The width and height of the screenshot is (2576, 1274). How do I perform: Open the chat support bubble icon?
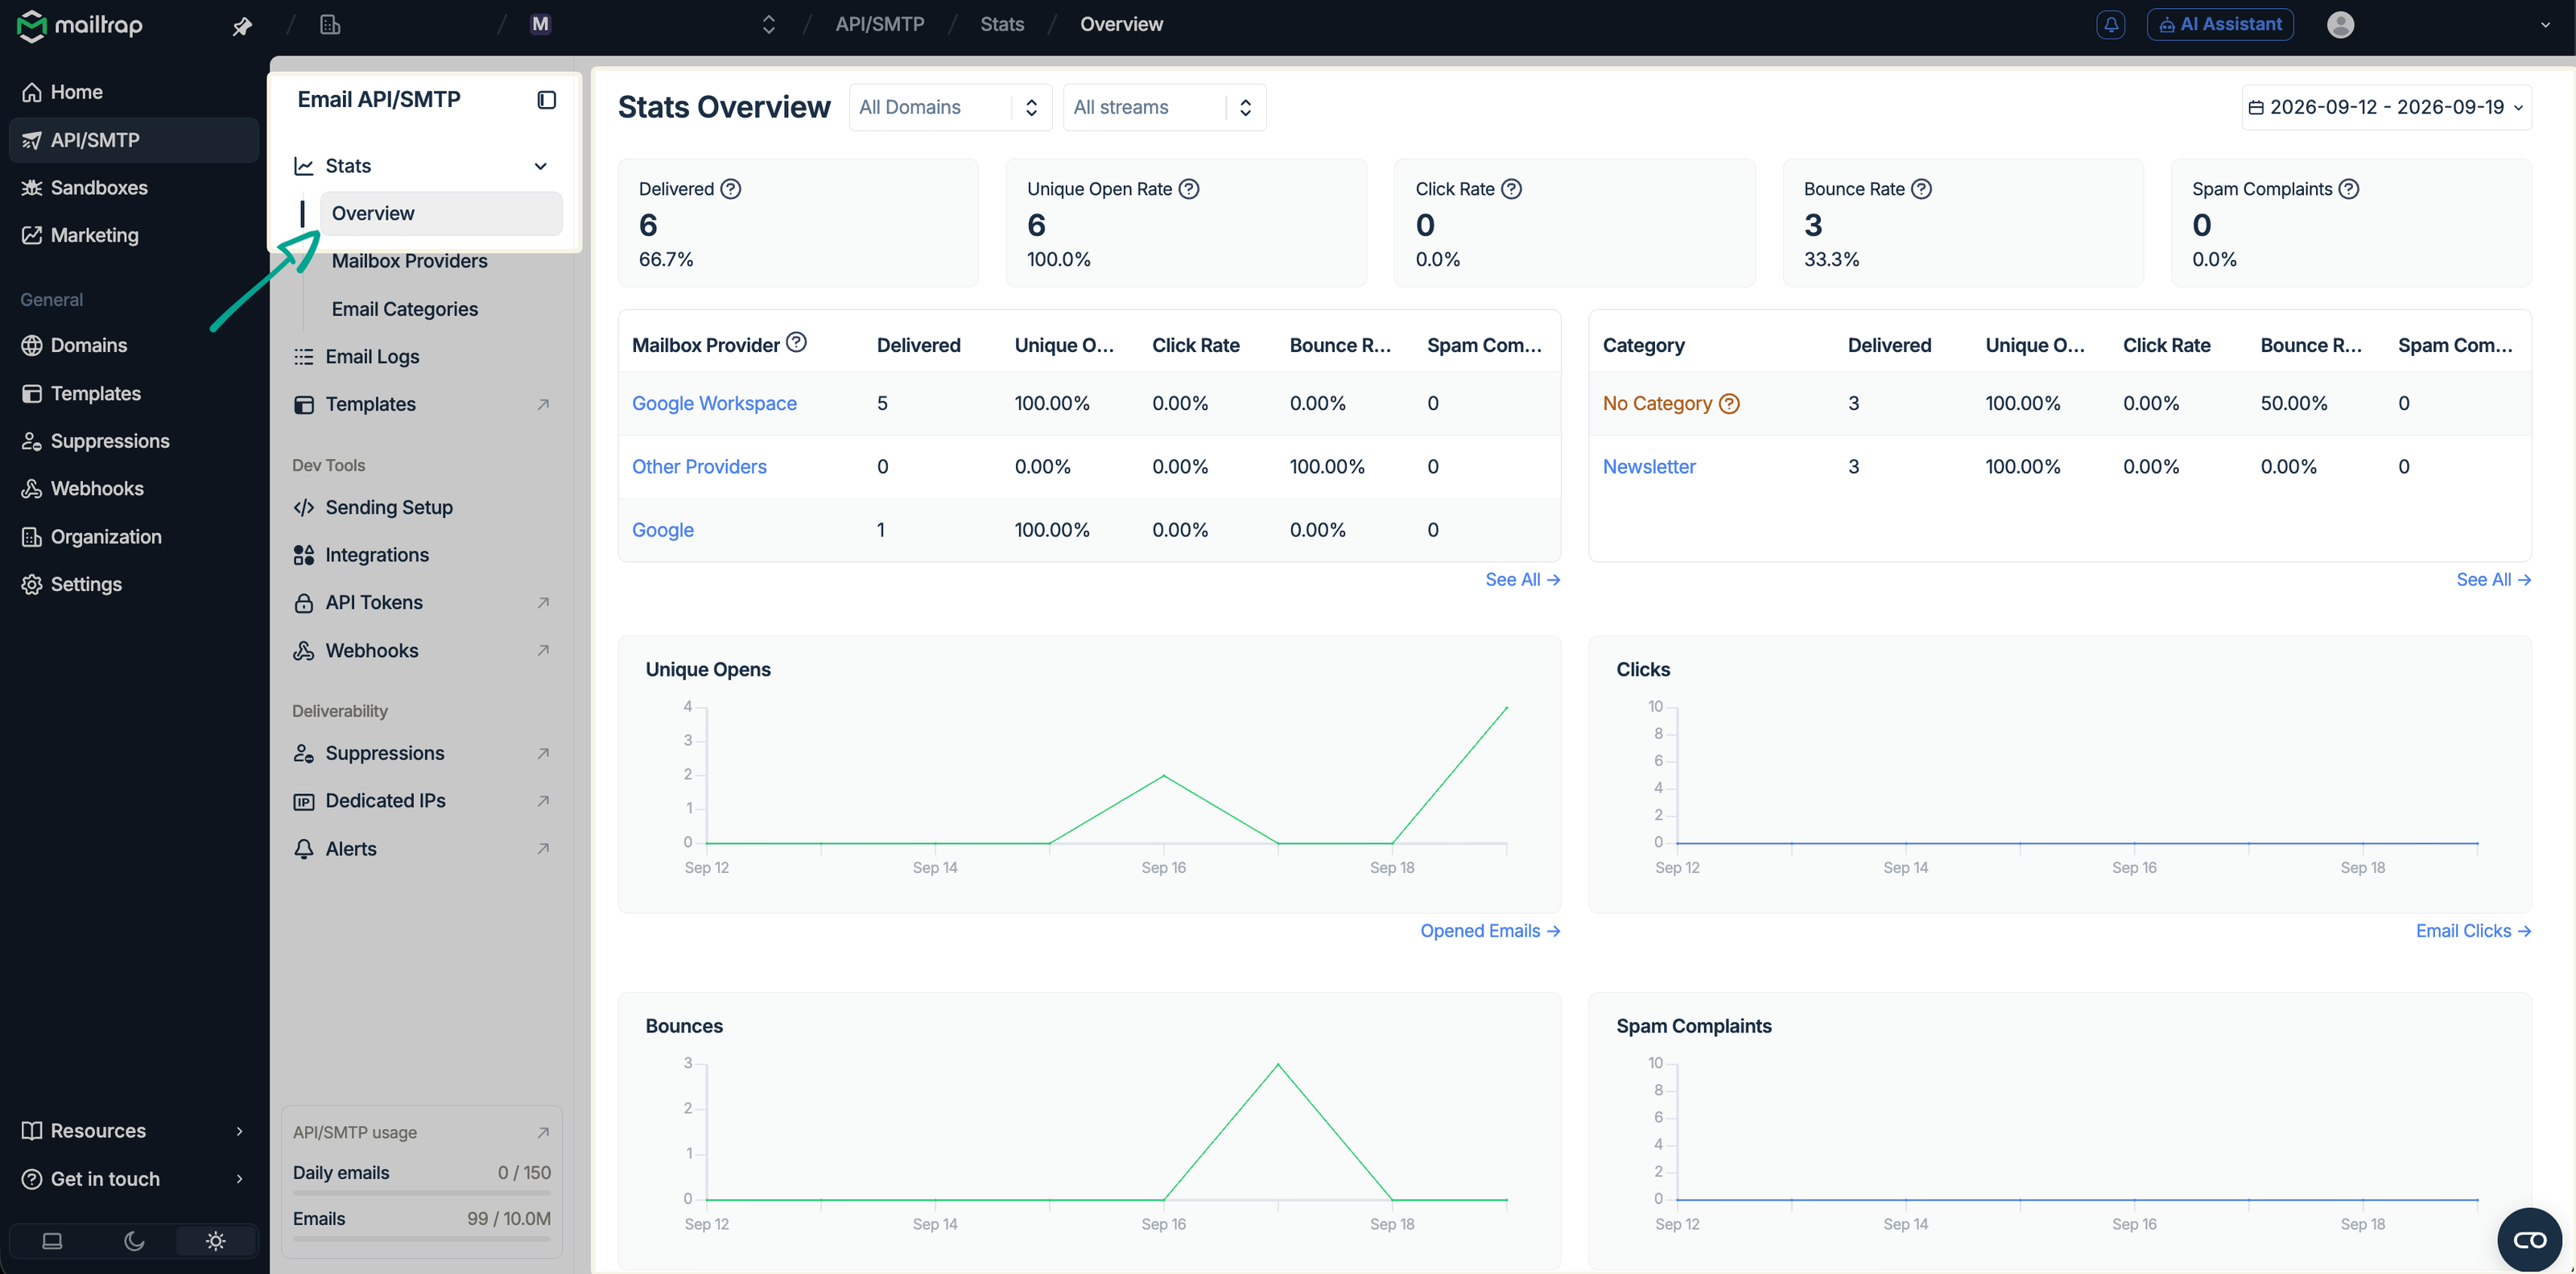click(x=2530, y=1239)
